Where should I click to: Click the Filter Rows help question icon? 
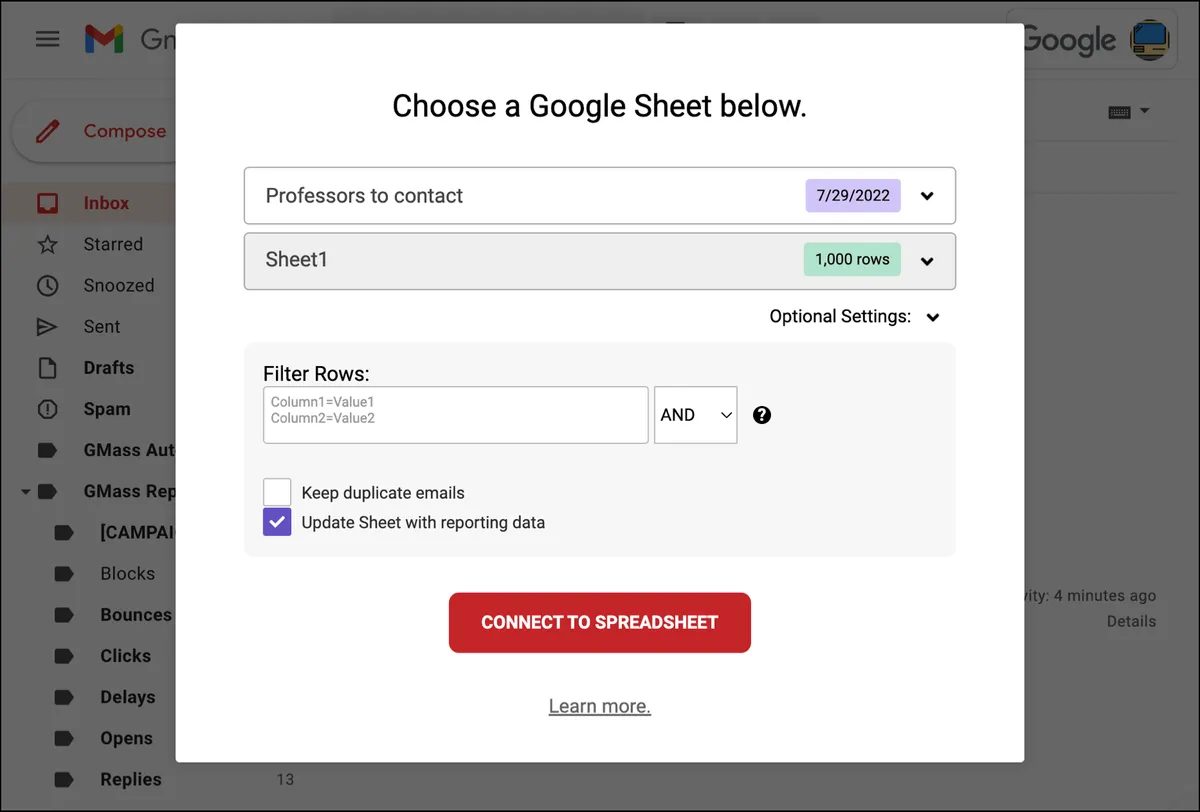762,415
